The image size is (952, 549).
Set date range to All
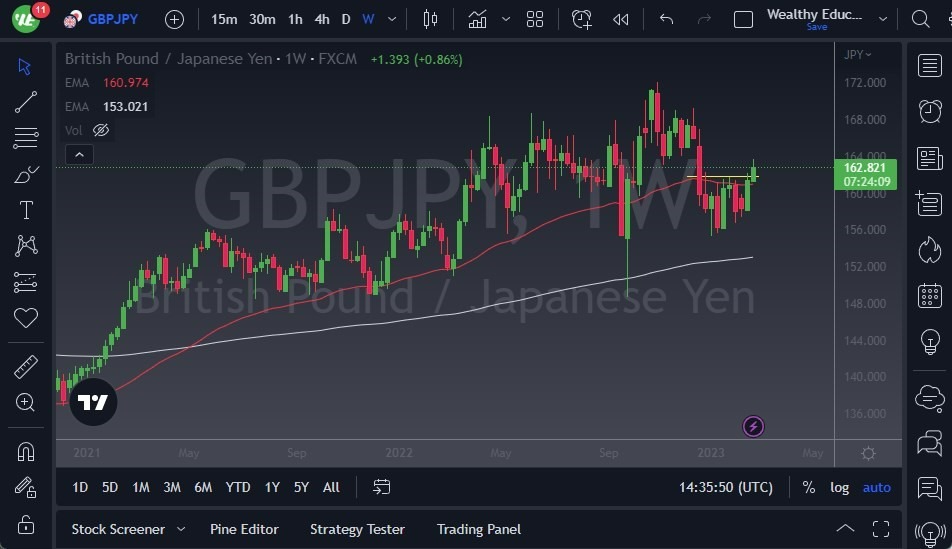332,487
